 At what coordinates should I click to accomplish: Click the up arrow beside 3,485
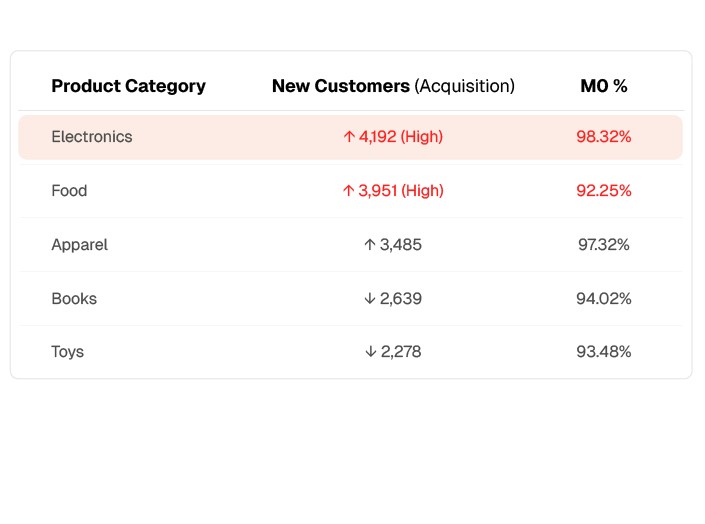click(369, 245)
